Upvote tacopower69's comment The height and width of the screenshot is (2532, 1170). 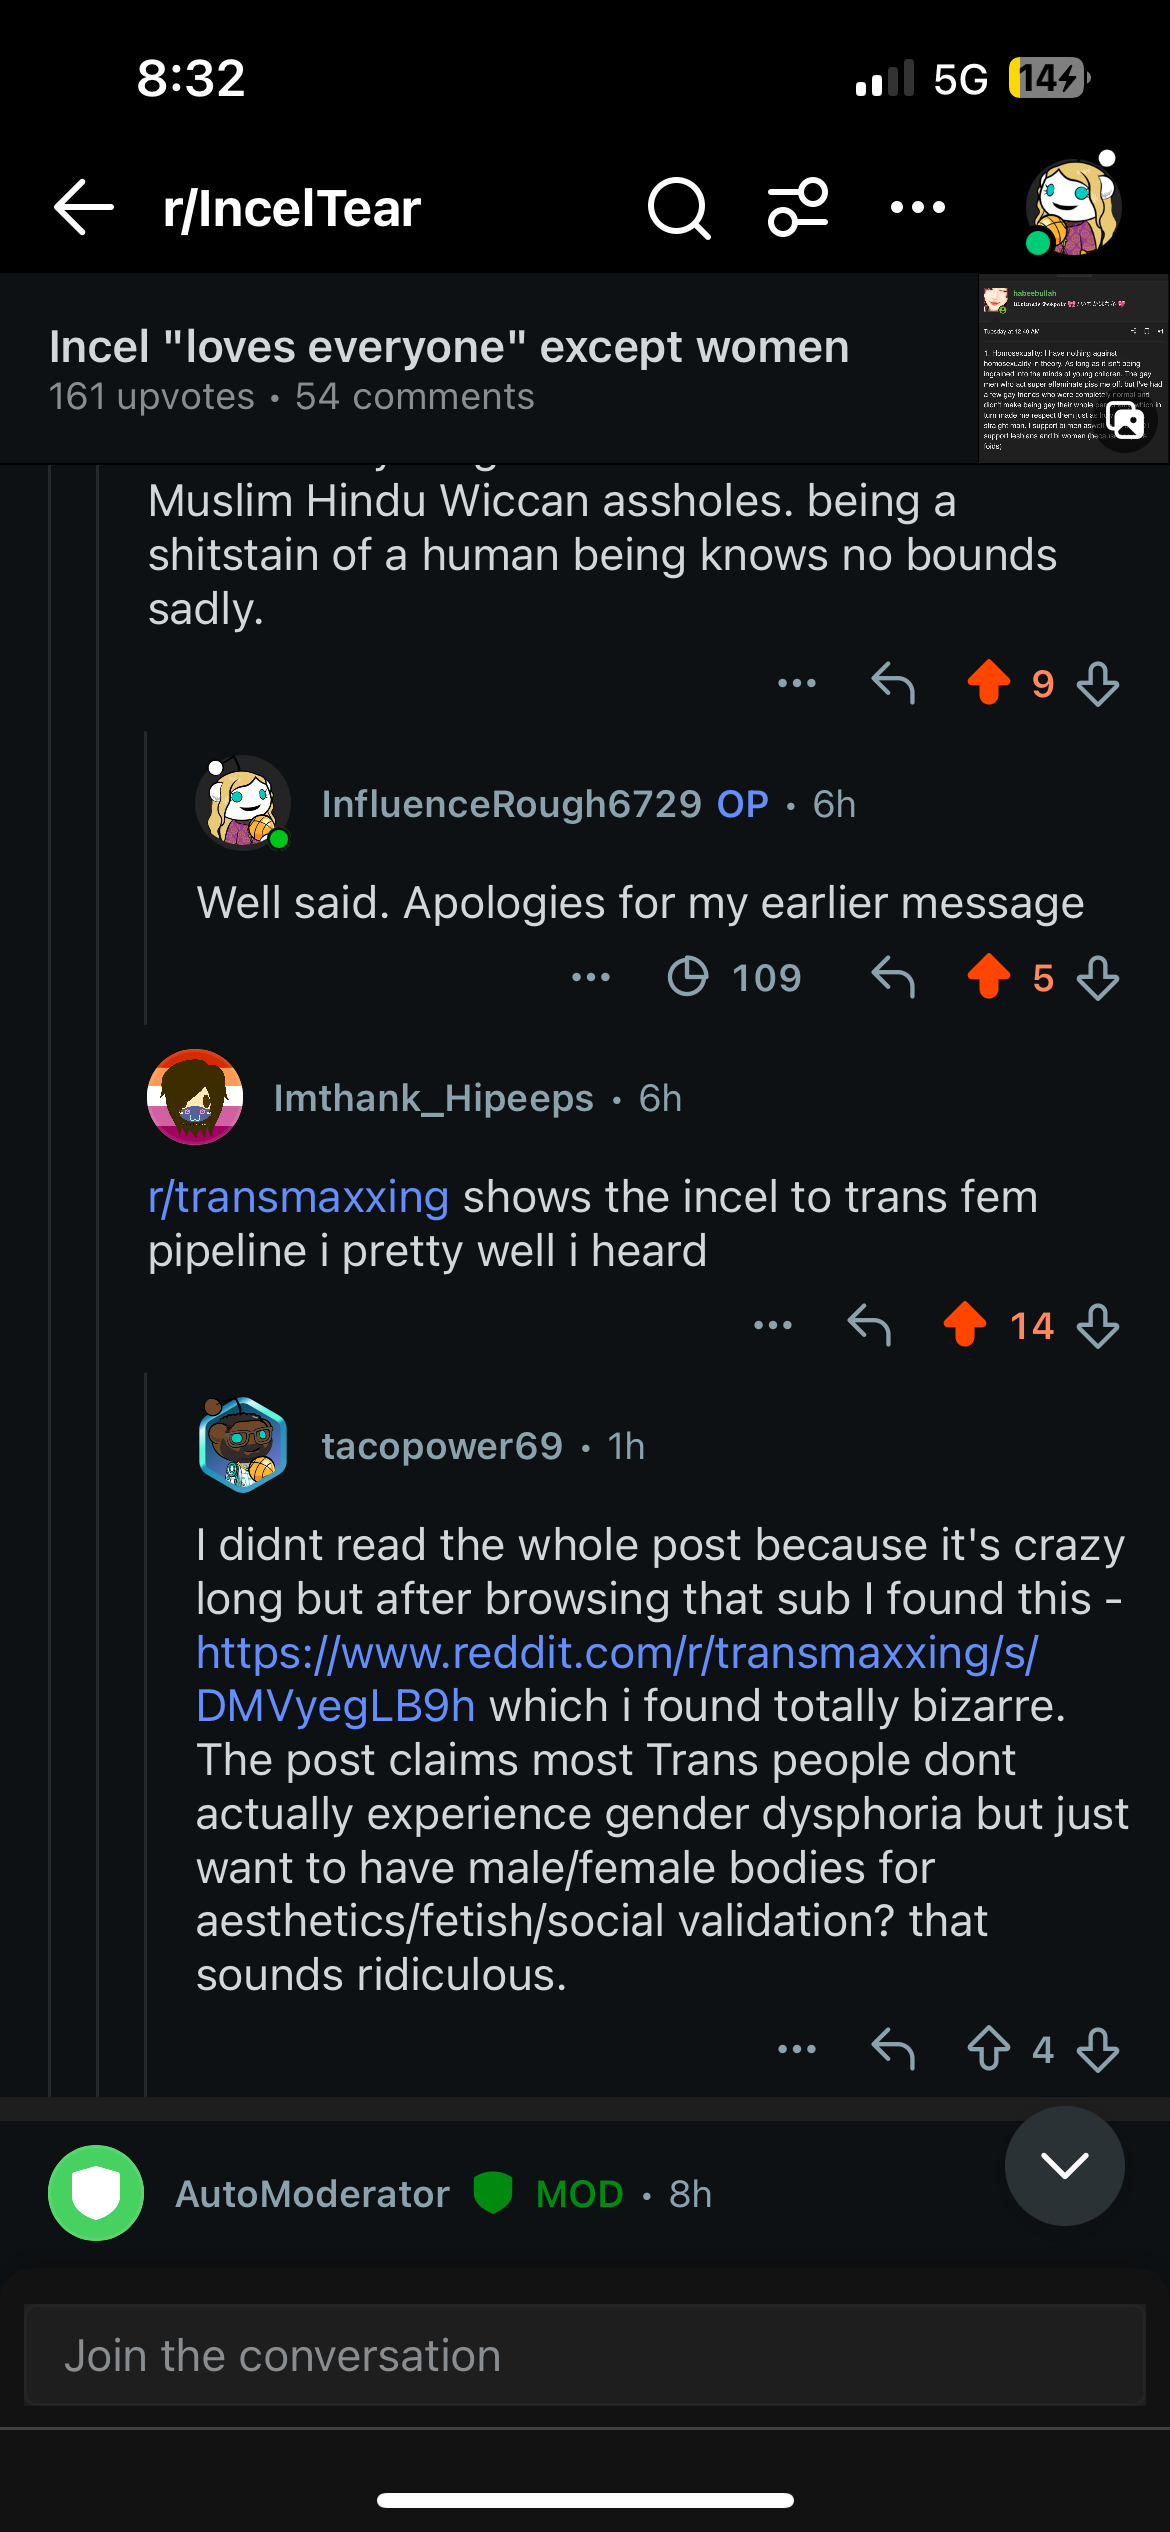coord(989,2049)
